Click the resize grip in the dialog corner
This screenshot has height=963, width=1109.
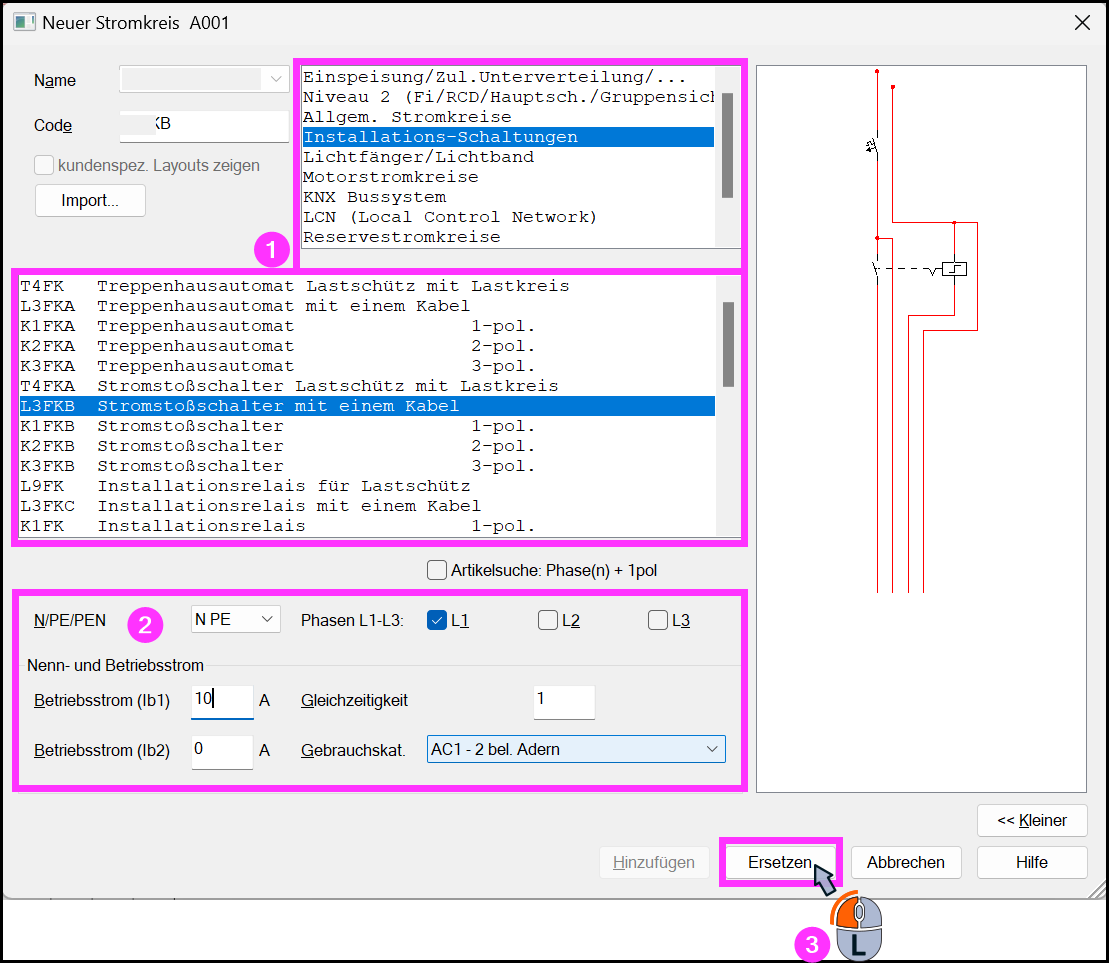point(1096,889)
